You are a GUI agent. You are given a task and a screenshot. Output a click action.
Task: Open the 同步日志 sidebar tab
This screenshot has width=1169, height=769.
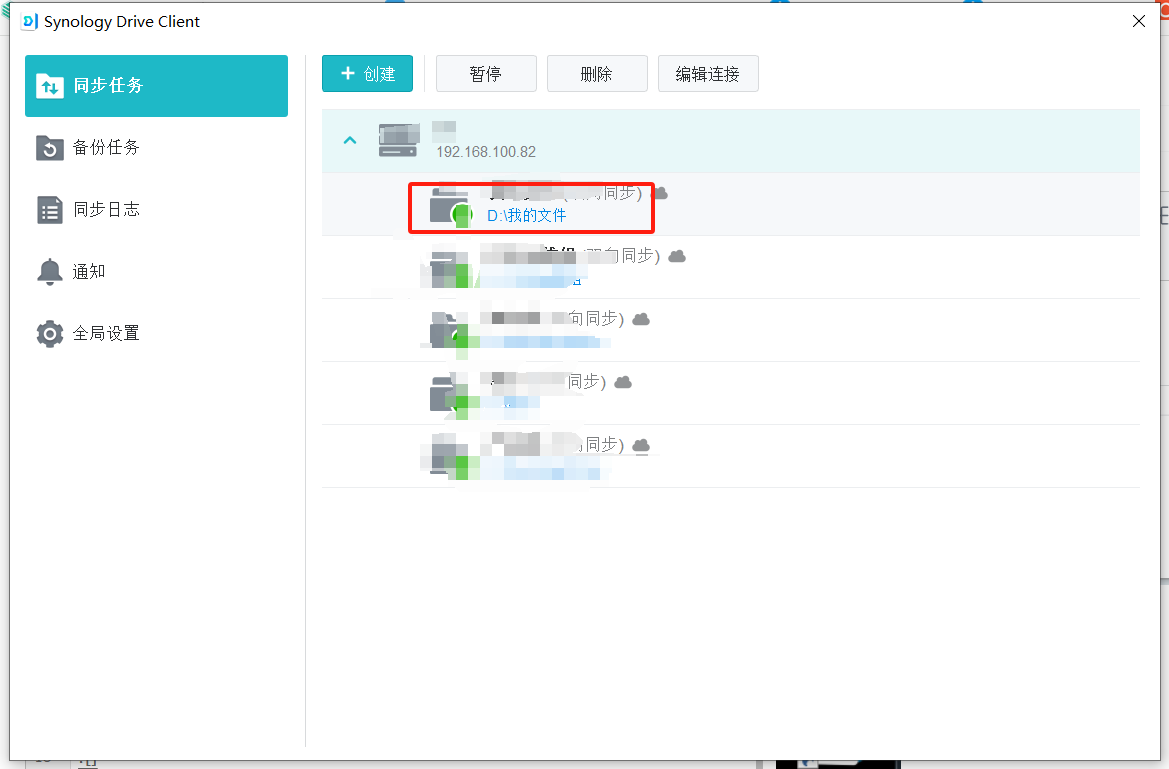[157, 210]
